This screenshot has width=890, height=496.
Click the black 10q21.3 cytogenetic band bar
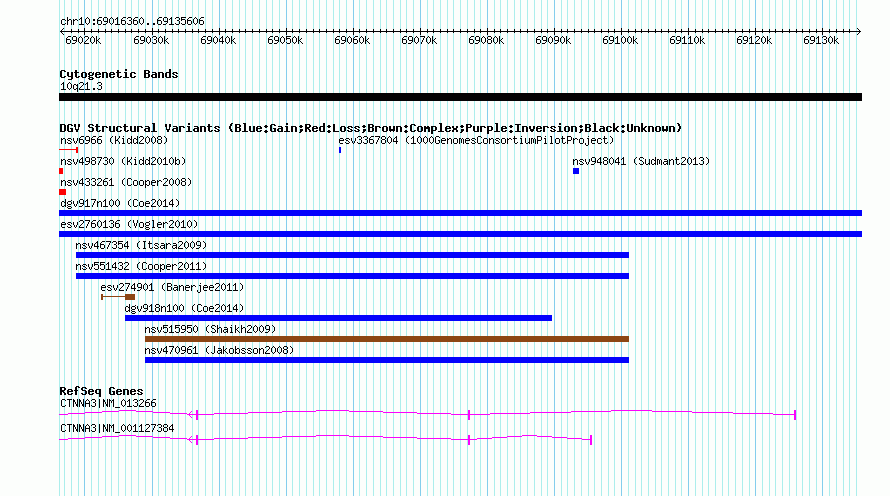pos(460,97)
